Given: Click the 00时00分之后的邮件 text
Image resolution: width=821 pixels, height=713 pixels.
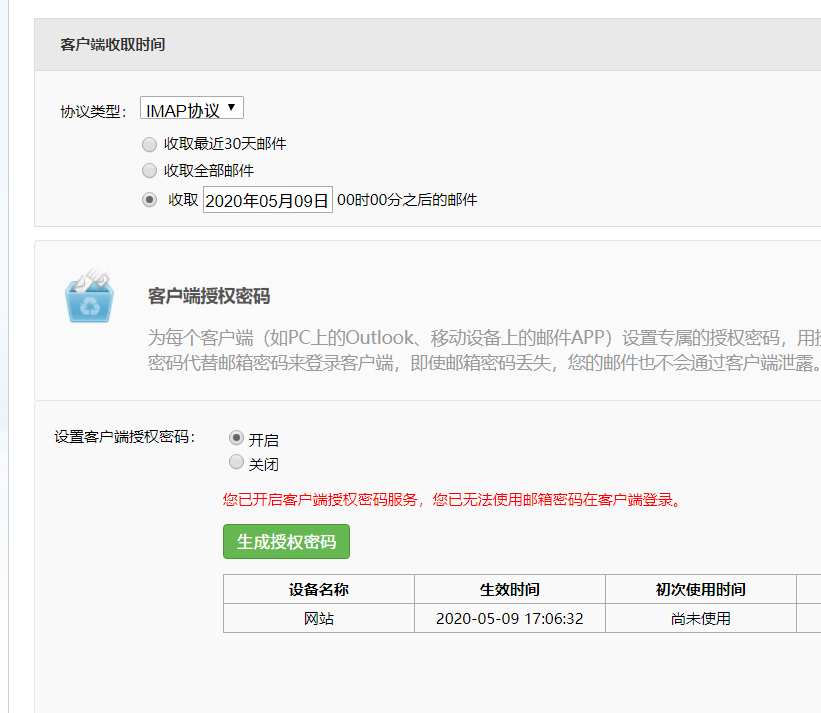Looking at the screenshot, I should pos(407,200).
